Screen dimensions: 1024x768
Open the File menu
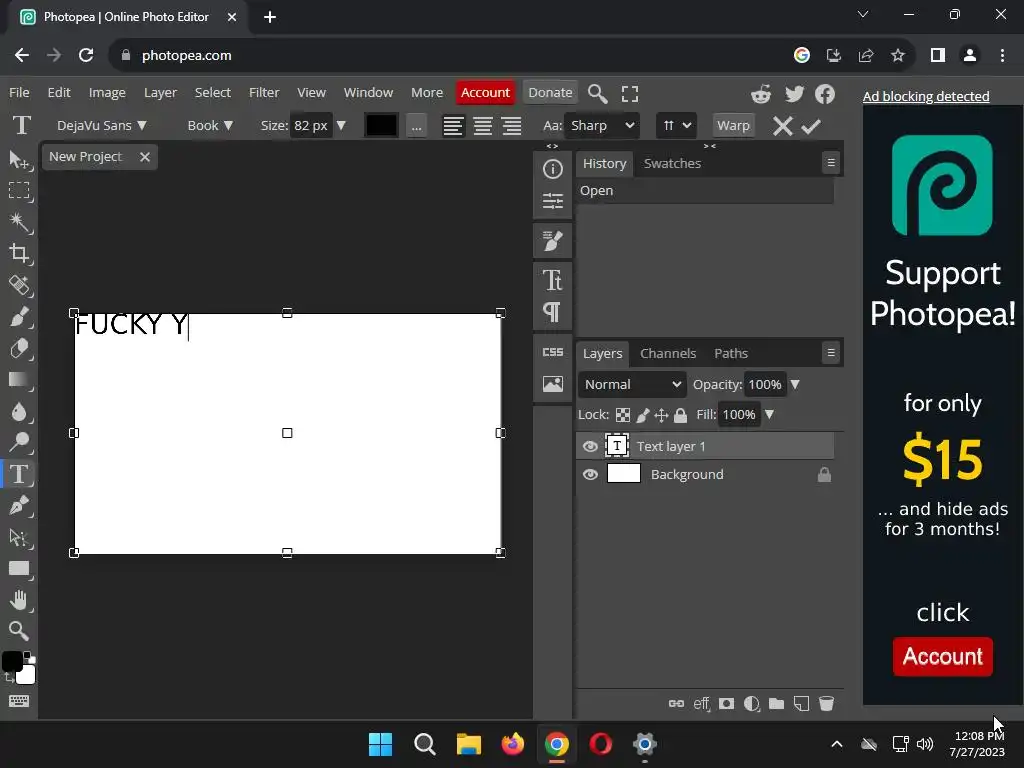point(19,93)
